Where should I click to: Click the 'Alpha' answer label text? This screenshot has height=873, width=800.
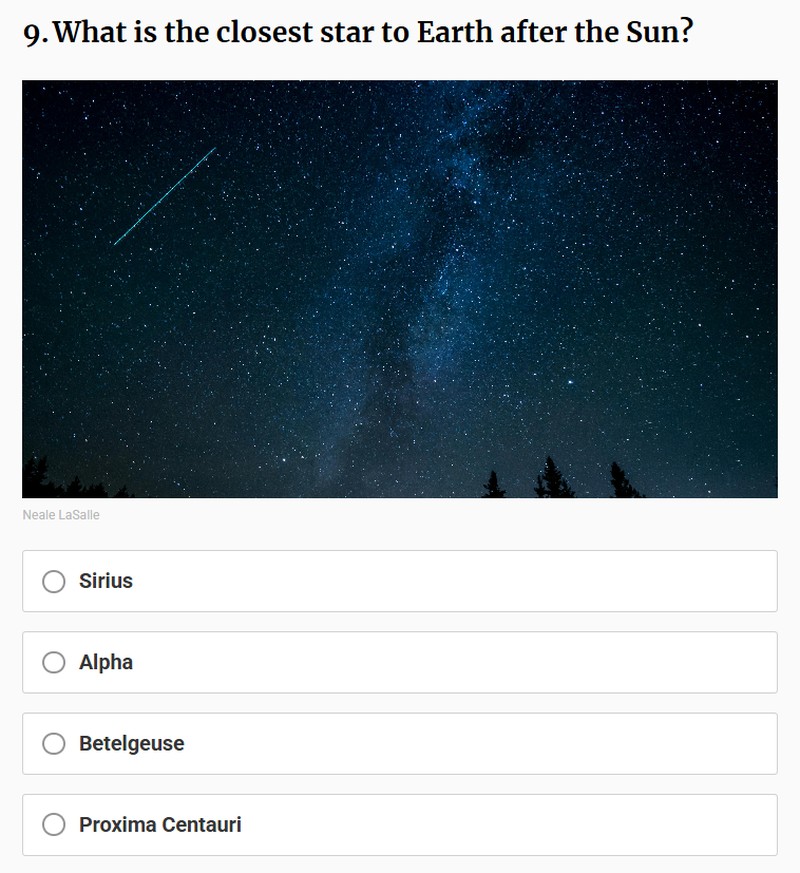point(106,662)
